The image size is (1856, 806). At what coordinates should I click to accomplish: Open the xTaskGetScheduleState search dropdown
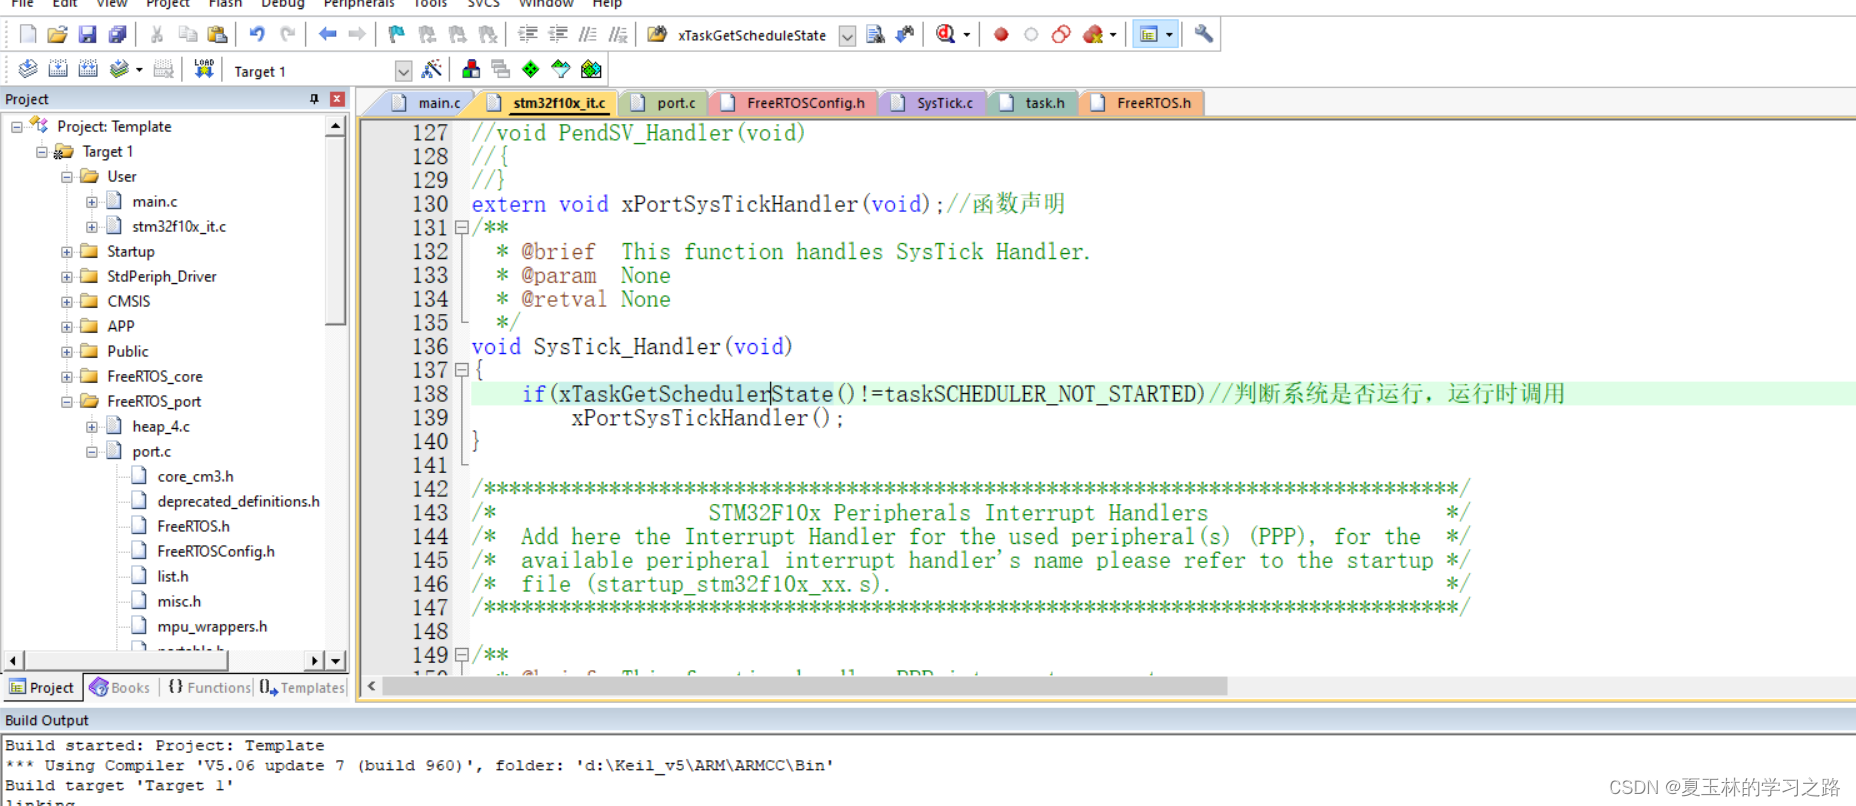[847, 36]
